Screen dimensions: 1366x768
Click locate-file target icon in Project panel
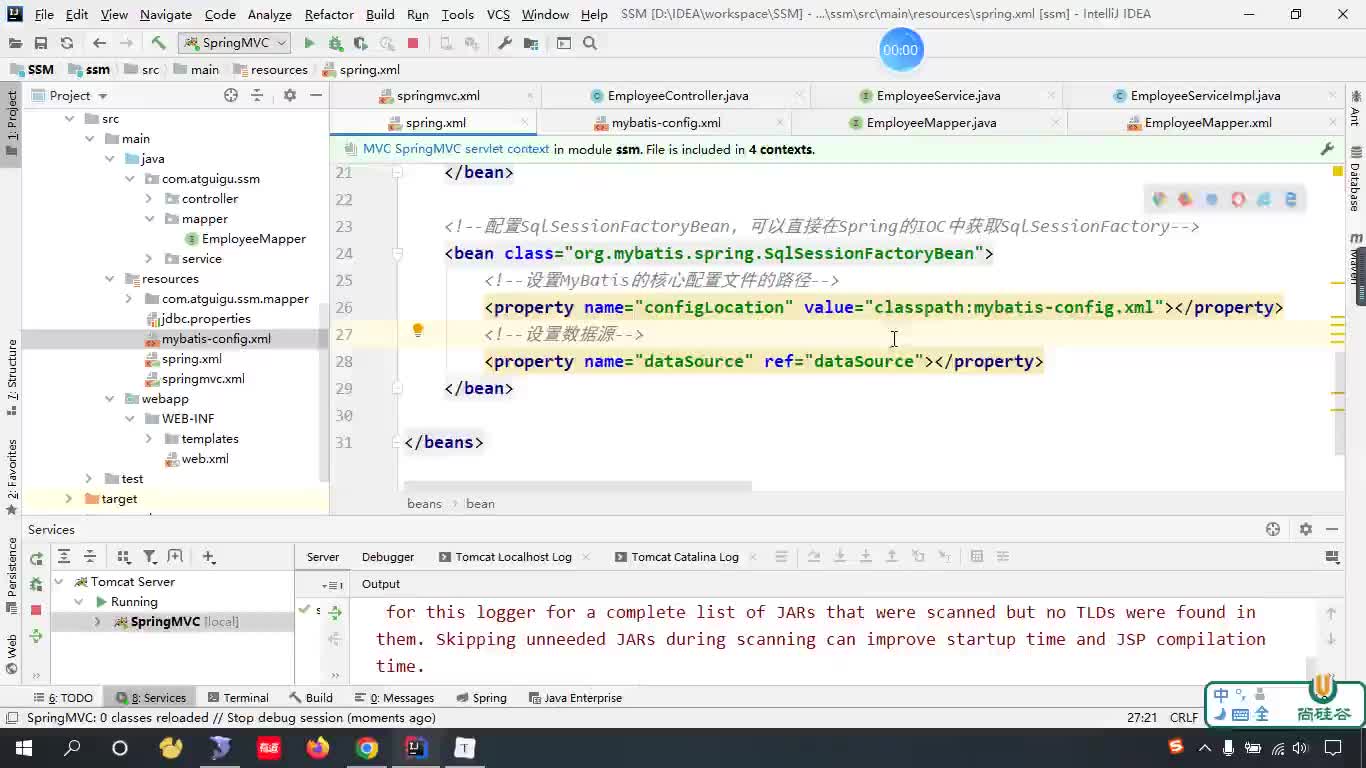[231, 95]
